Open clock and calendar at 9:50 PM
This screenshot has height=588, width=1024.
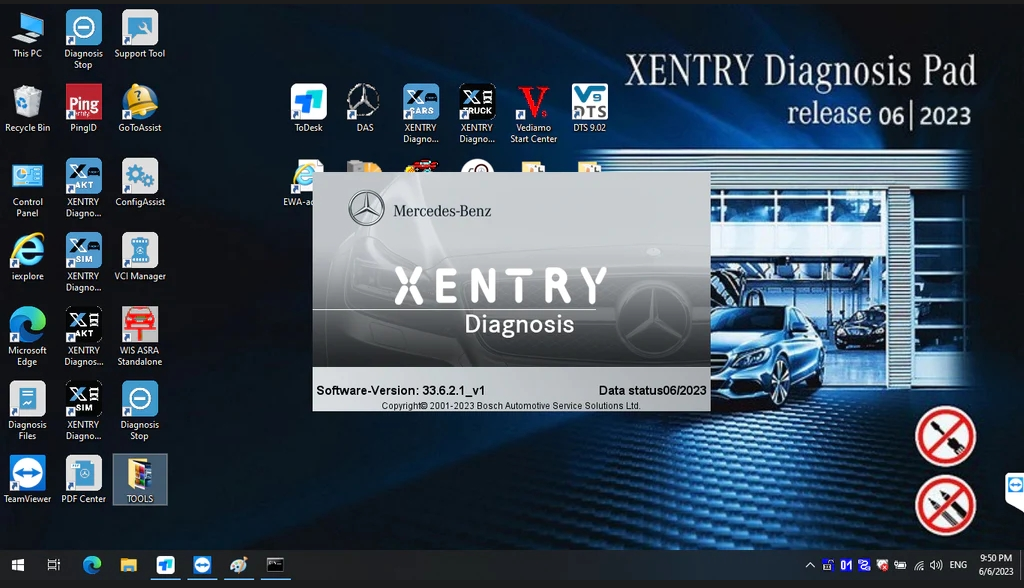[996, 565]
